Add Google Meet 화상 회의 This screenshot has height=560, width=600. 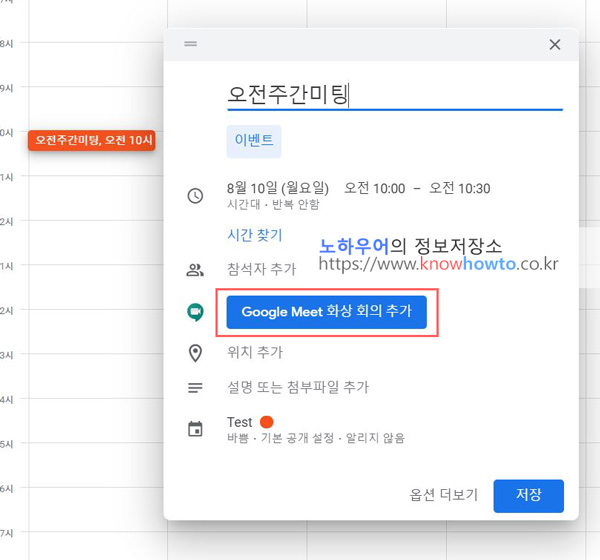coord(326,312)
